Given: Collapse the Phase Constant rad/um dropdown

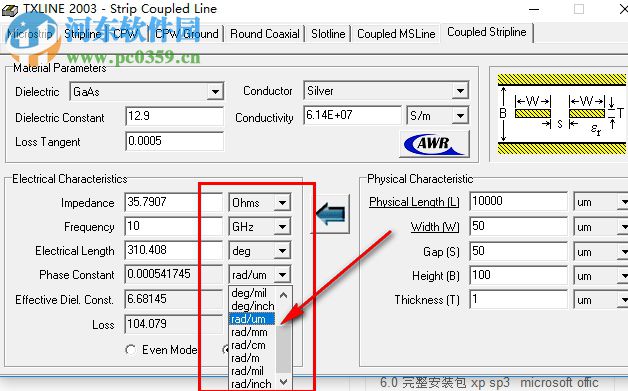Looking at the screenshot, I should coord(282,275).
